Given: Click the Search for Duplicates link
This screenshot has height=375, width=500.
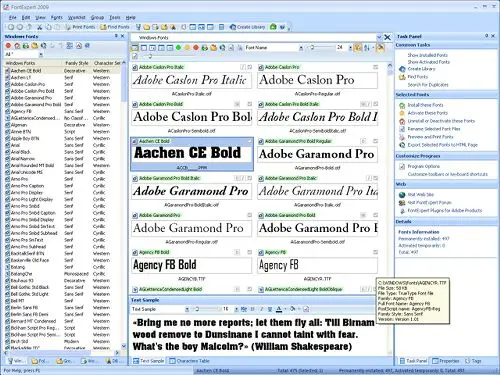Looking at the screenshot, I should pos(428,85).
